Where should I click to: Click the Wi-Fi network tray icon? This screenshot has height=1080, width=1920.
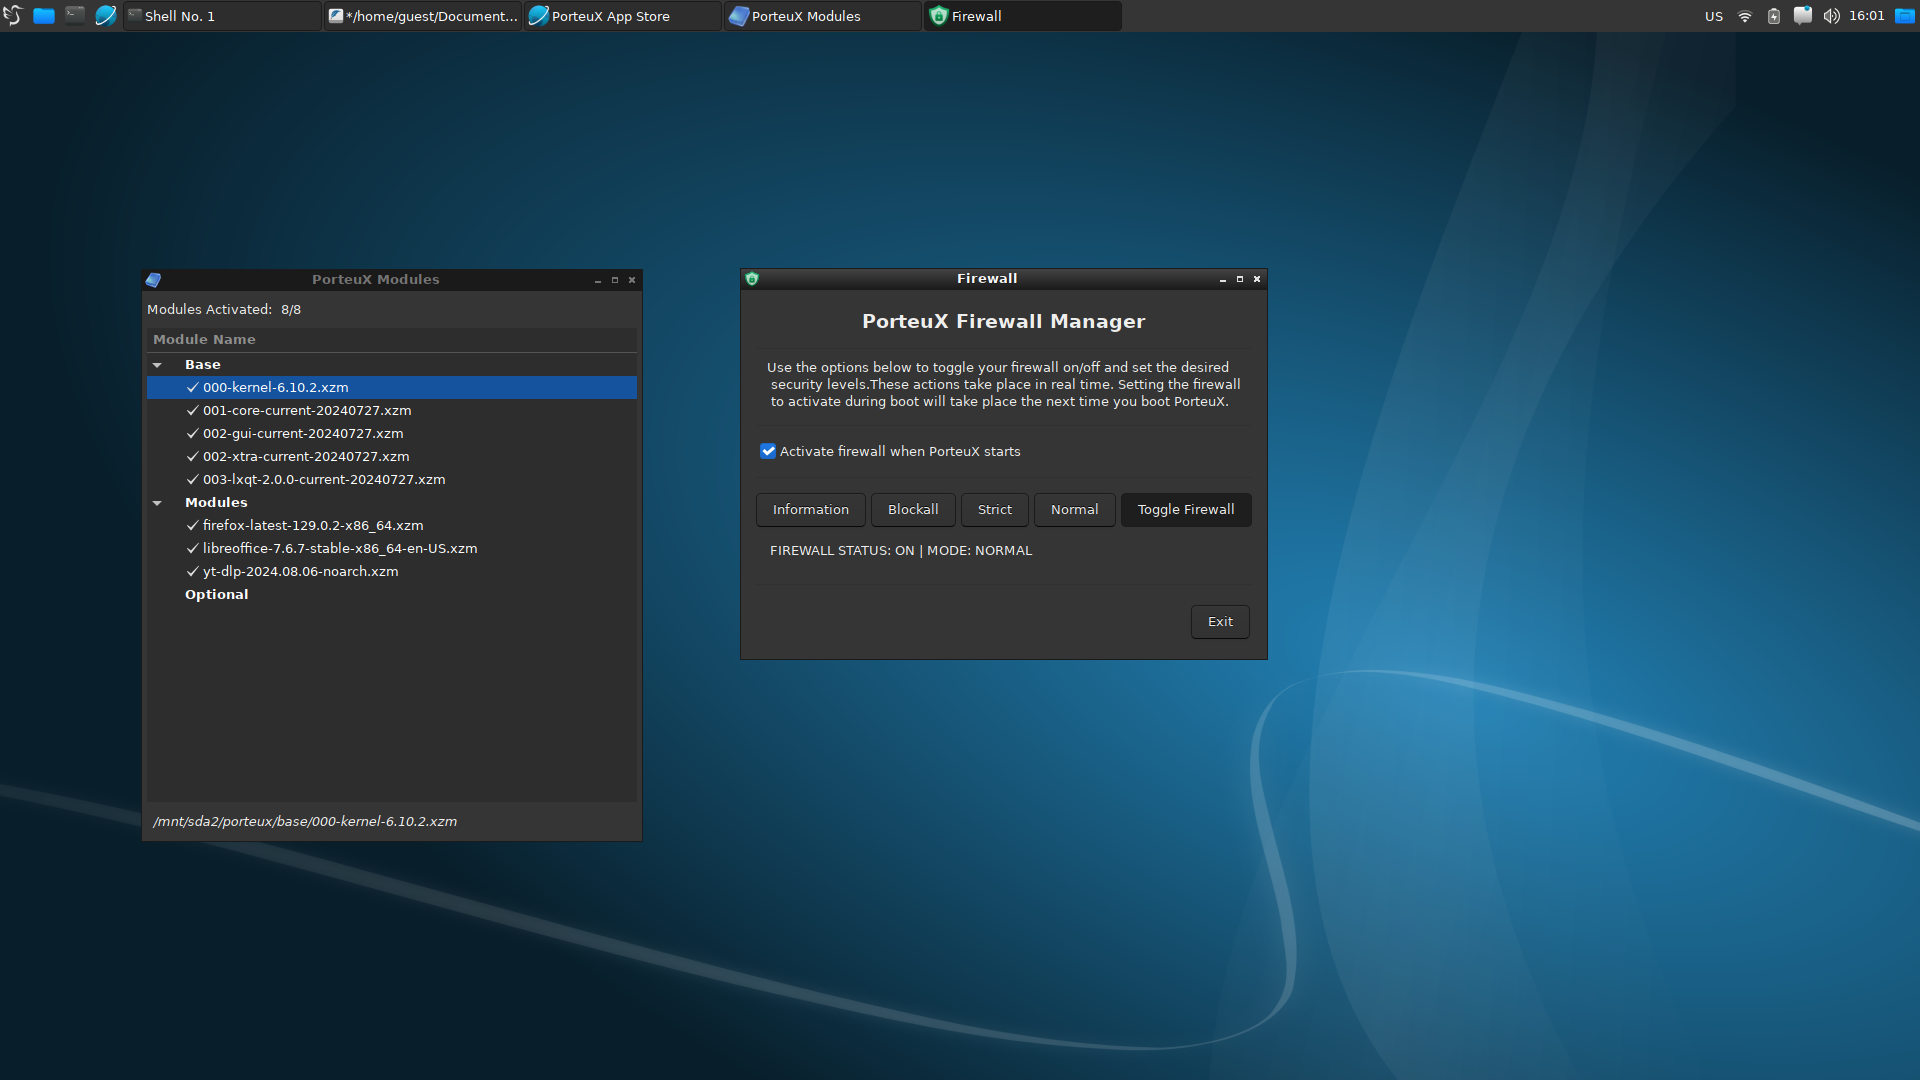(1745, 16)
